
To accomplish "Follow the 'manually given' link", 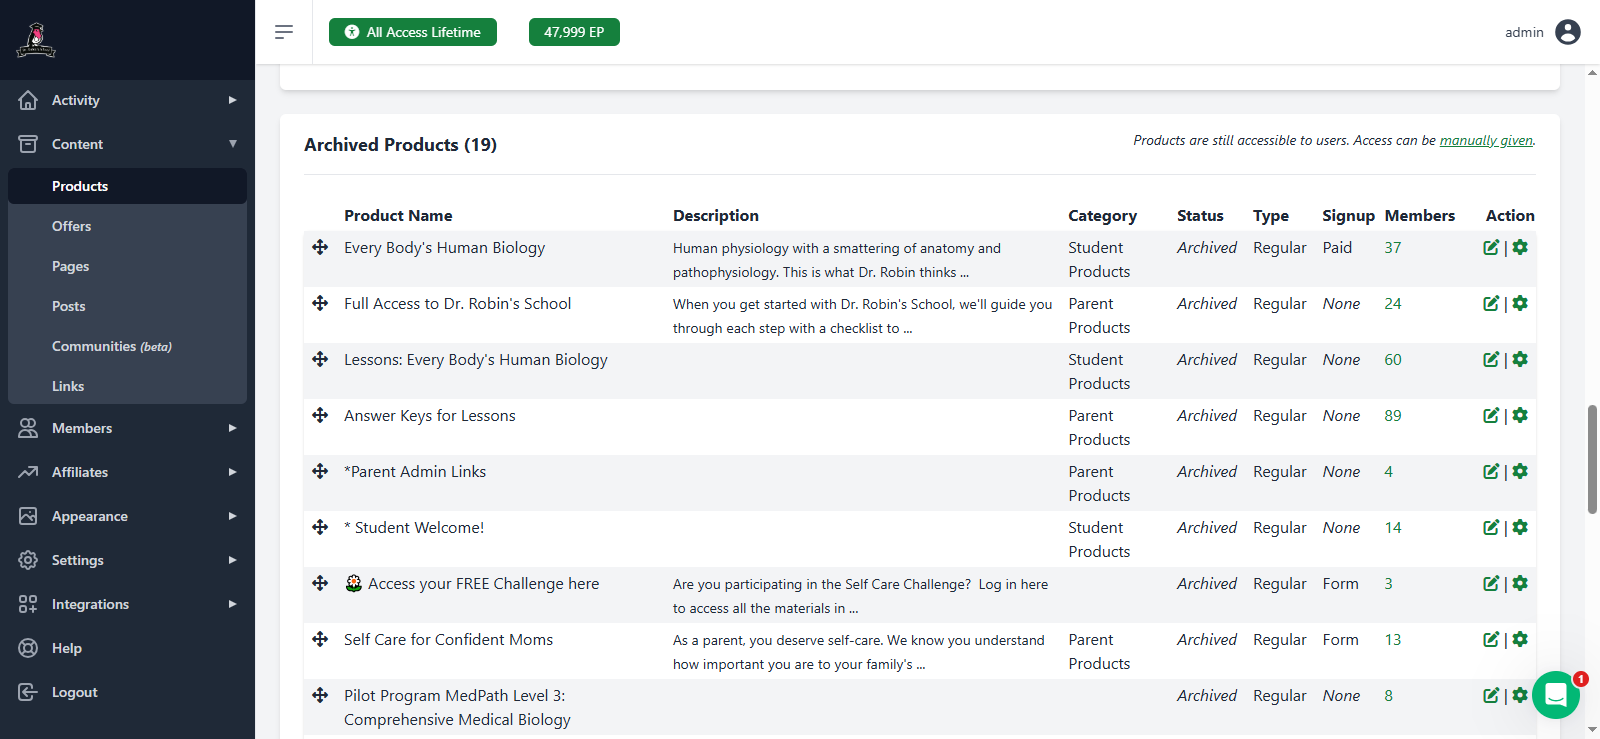I will 1485,141.
